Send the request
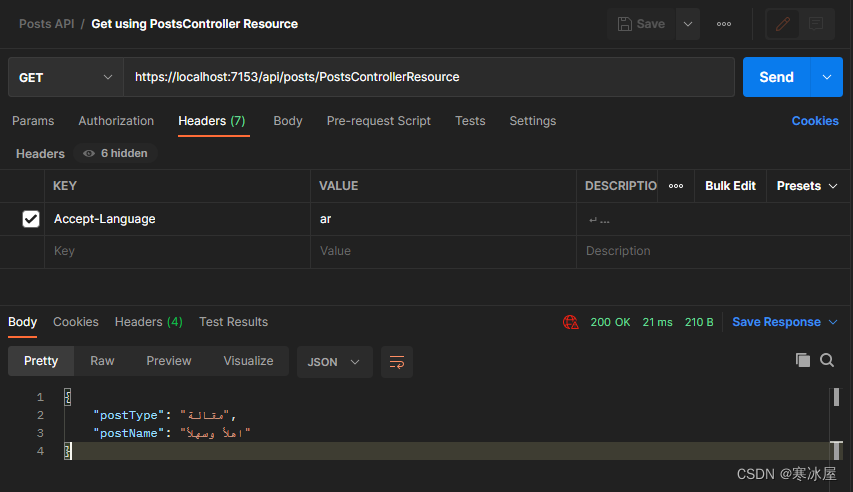Screen dimensions: 853x492 tap(776, 77)
